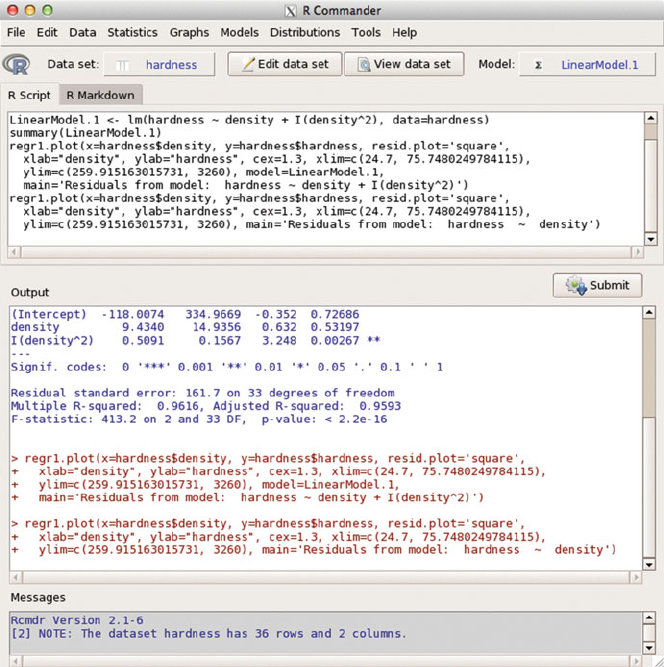Click the density 9.4340 coefficient row
664x667 pixels.
click(185, 327)
